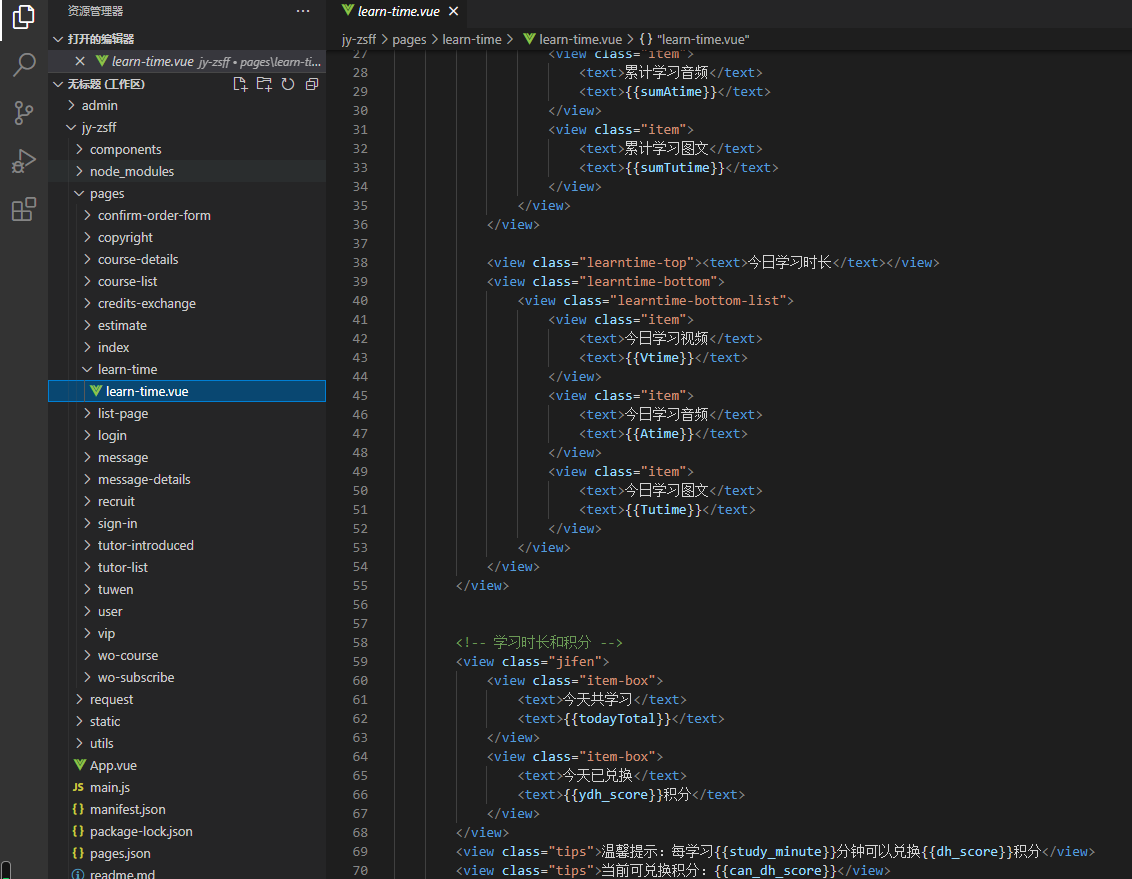This screenshot has height=879, width=1132.
Task: Collapse all folders in explorer
Action: coord(312,84)
